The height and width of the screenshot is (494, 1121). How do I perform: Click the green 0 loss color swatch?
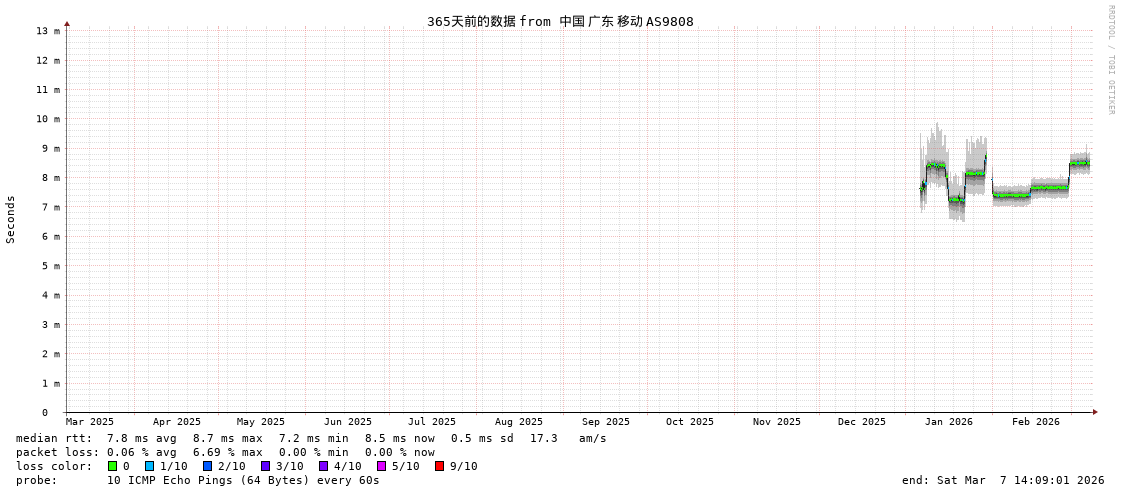tap(113, 466)
